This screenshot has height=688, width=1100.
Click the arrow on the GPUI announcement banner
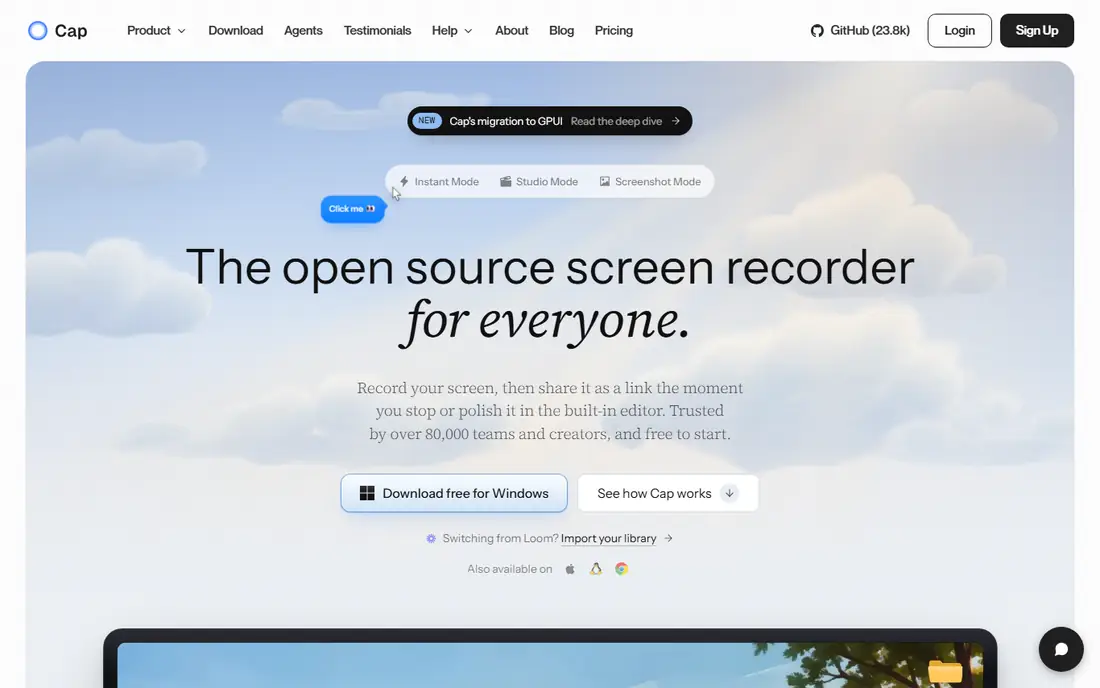[x=676, y=121]
